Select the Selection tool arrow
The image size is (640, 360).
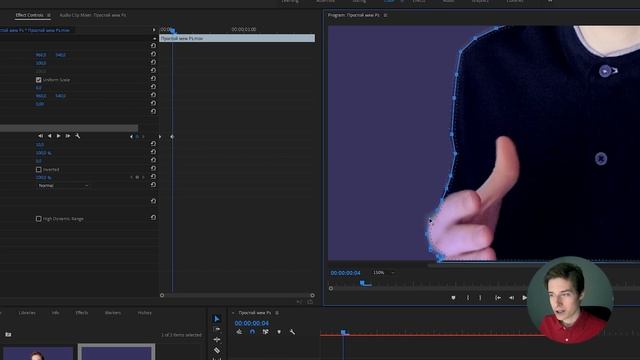(217, 319)
